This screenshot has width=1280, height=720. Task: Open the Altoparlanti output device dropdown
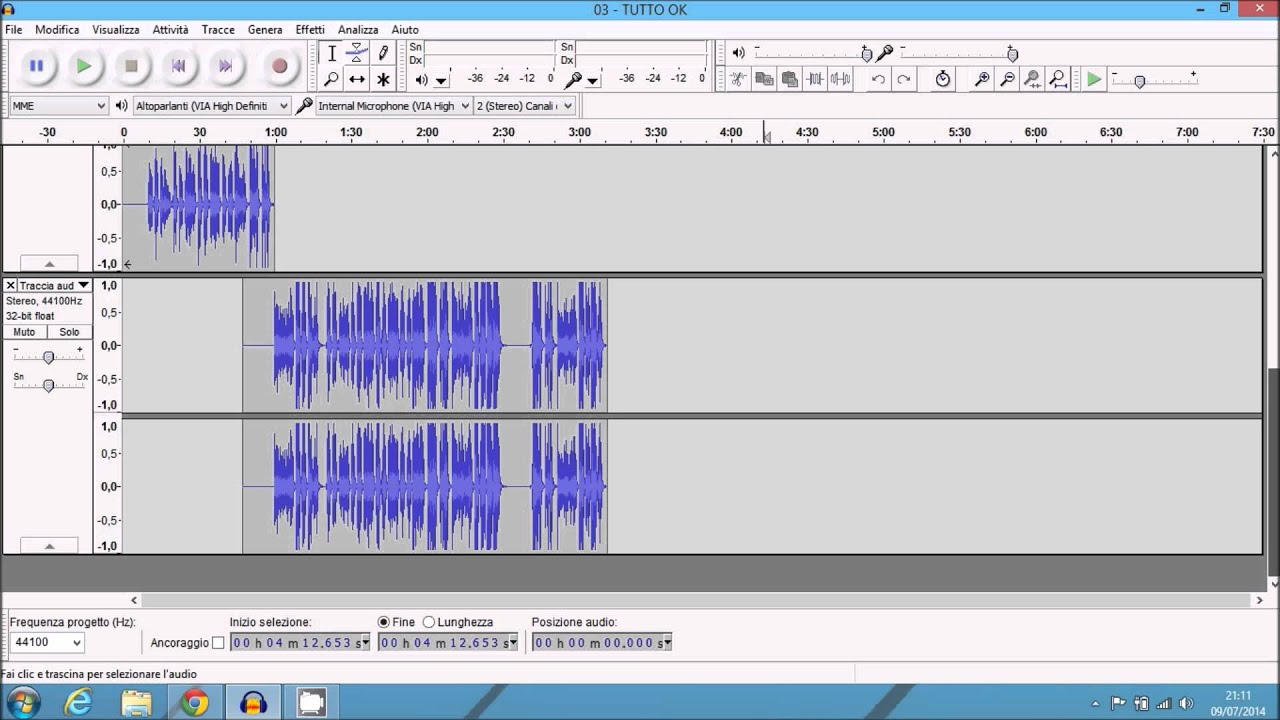(x=211, y=105)
